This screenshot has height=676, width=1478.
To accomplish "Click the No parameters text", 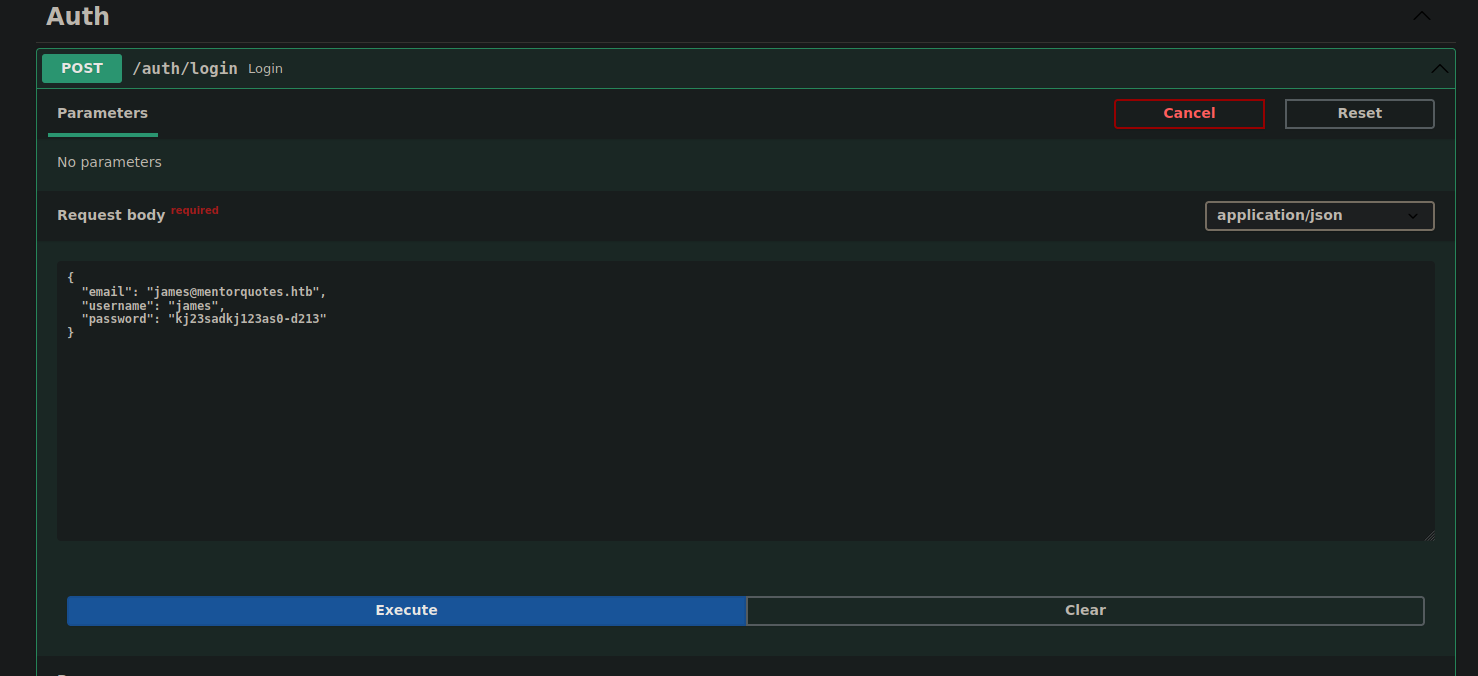I will click(x=109, y=162).
